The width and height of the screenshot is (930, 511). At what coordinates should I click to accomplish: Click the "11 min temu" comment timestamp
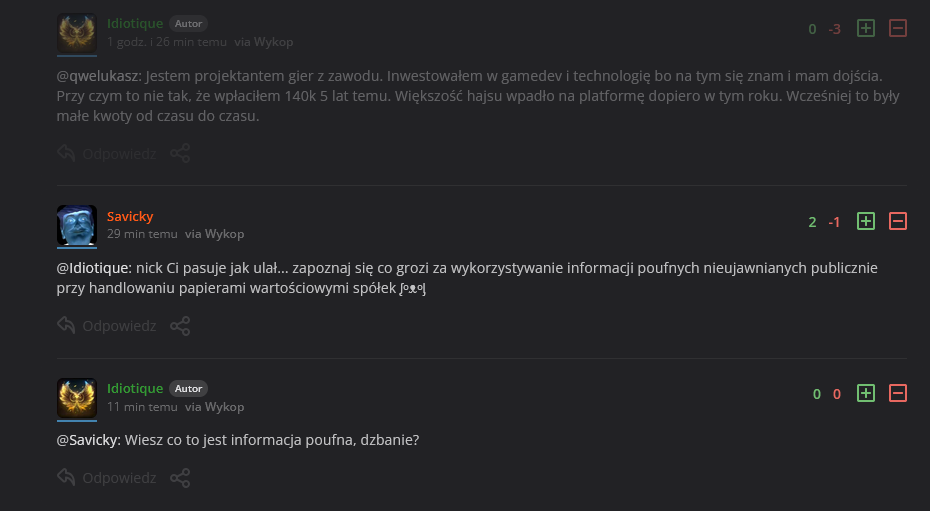point(142,407)
